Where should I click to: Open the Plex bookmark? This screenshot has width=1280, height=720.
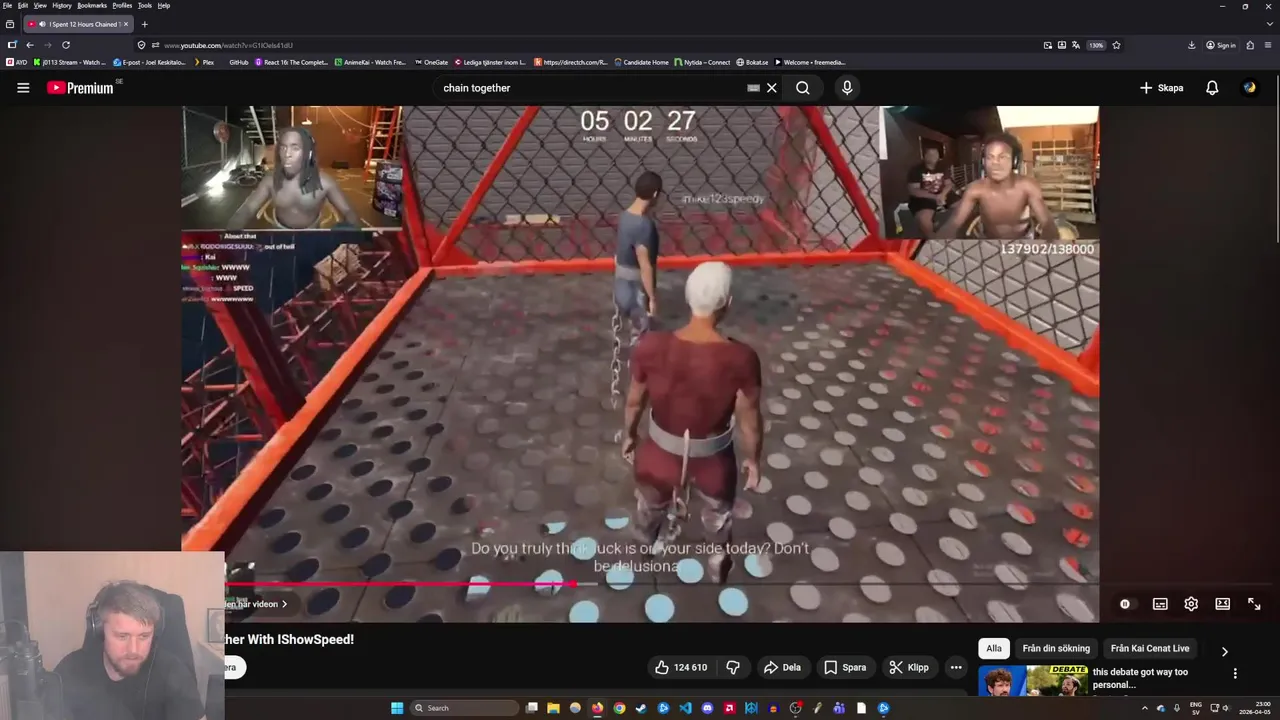pos(203,62)
